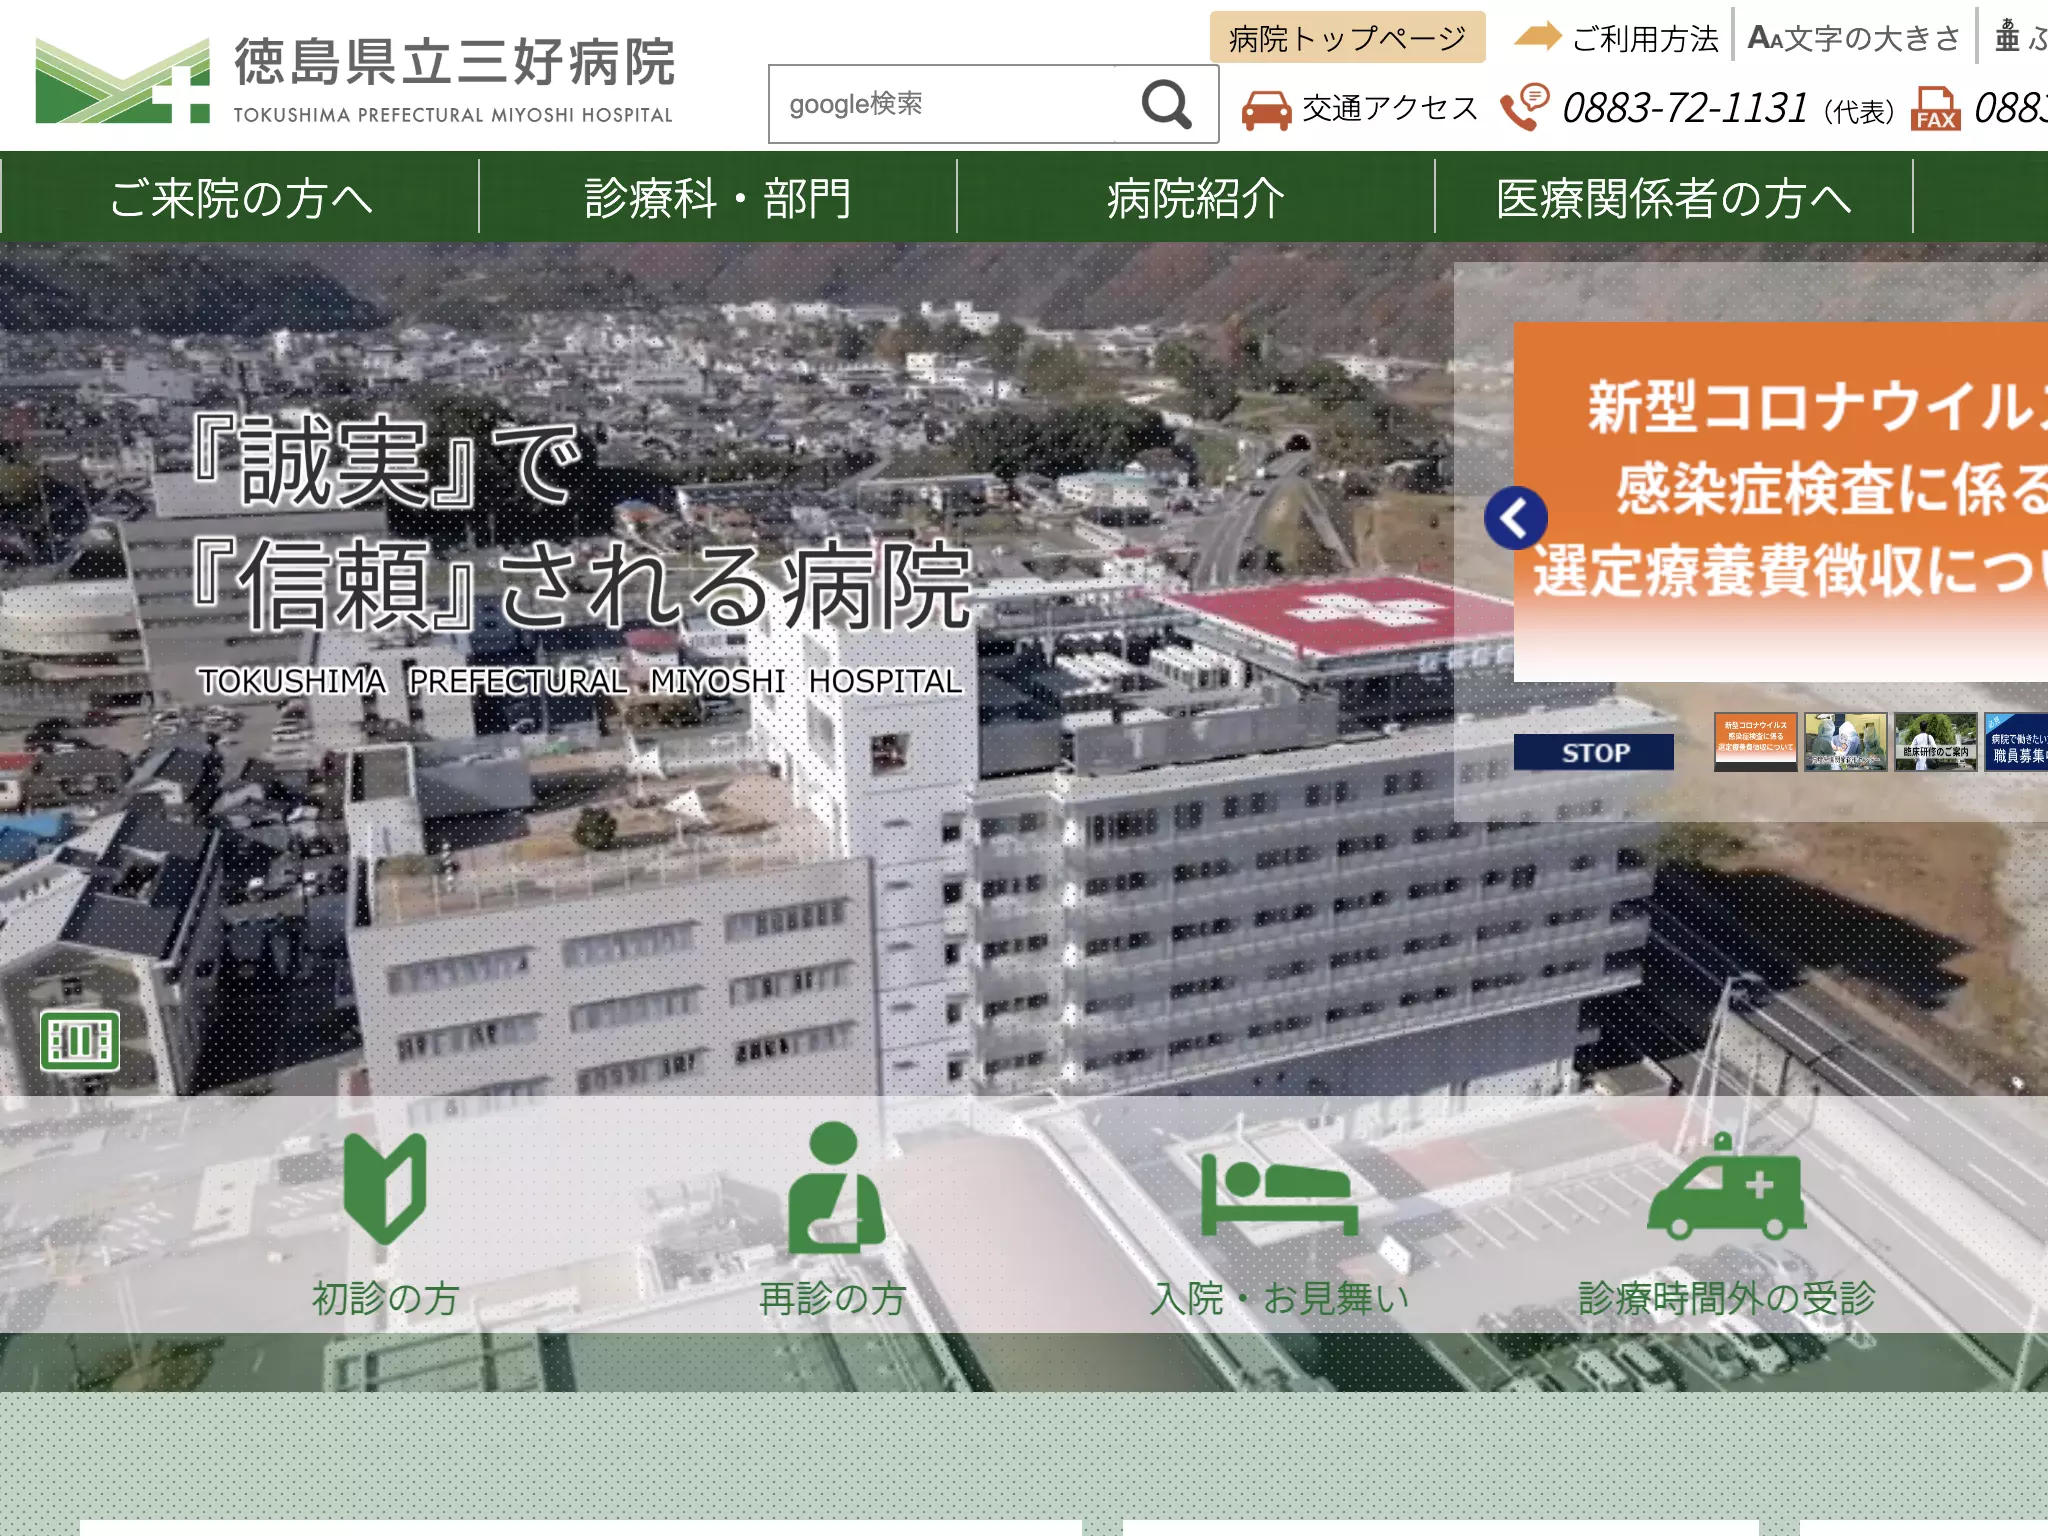Viewport: 2048px width, 1536px height.
Task: Stop the banner slideshow with STOP
Action: click(x=1594, y=752)
